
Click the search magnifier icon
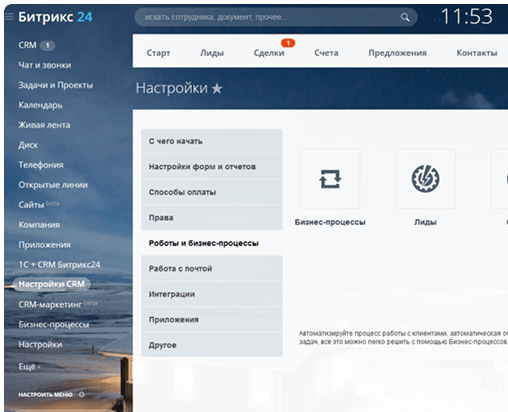pos(405,17)
